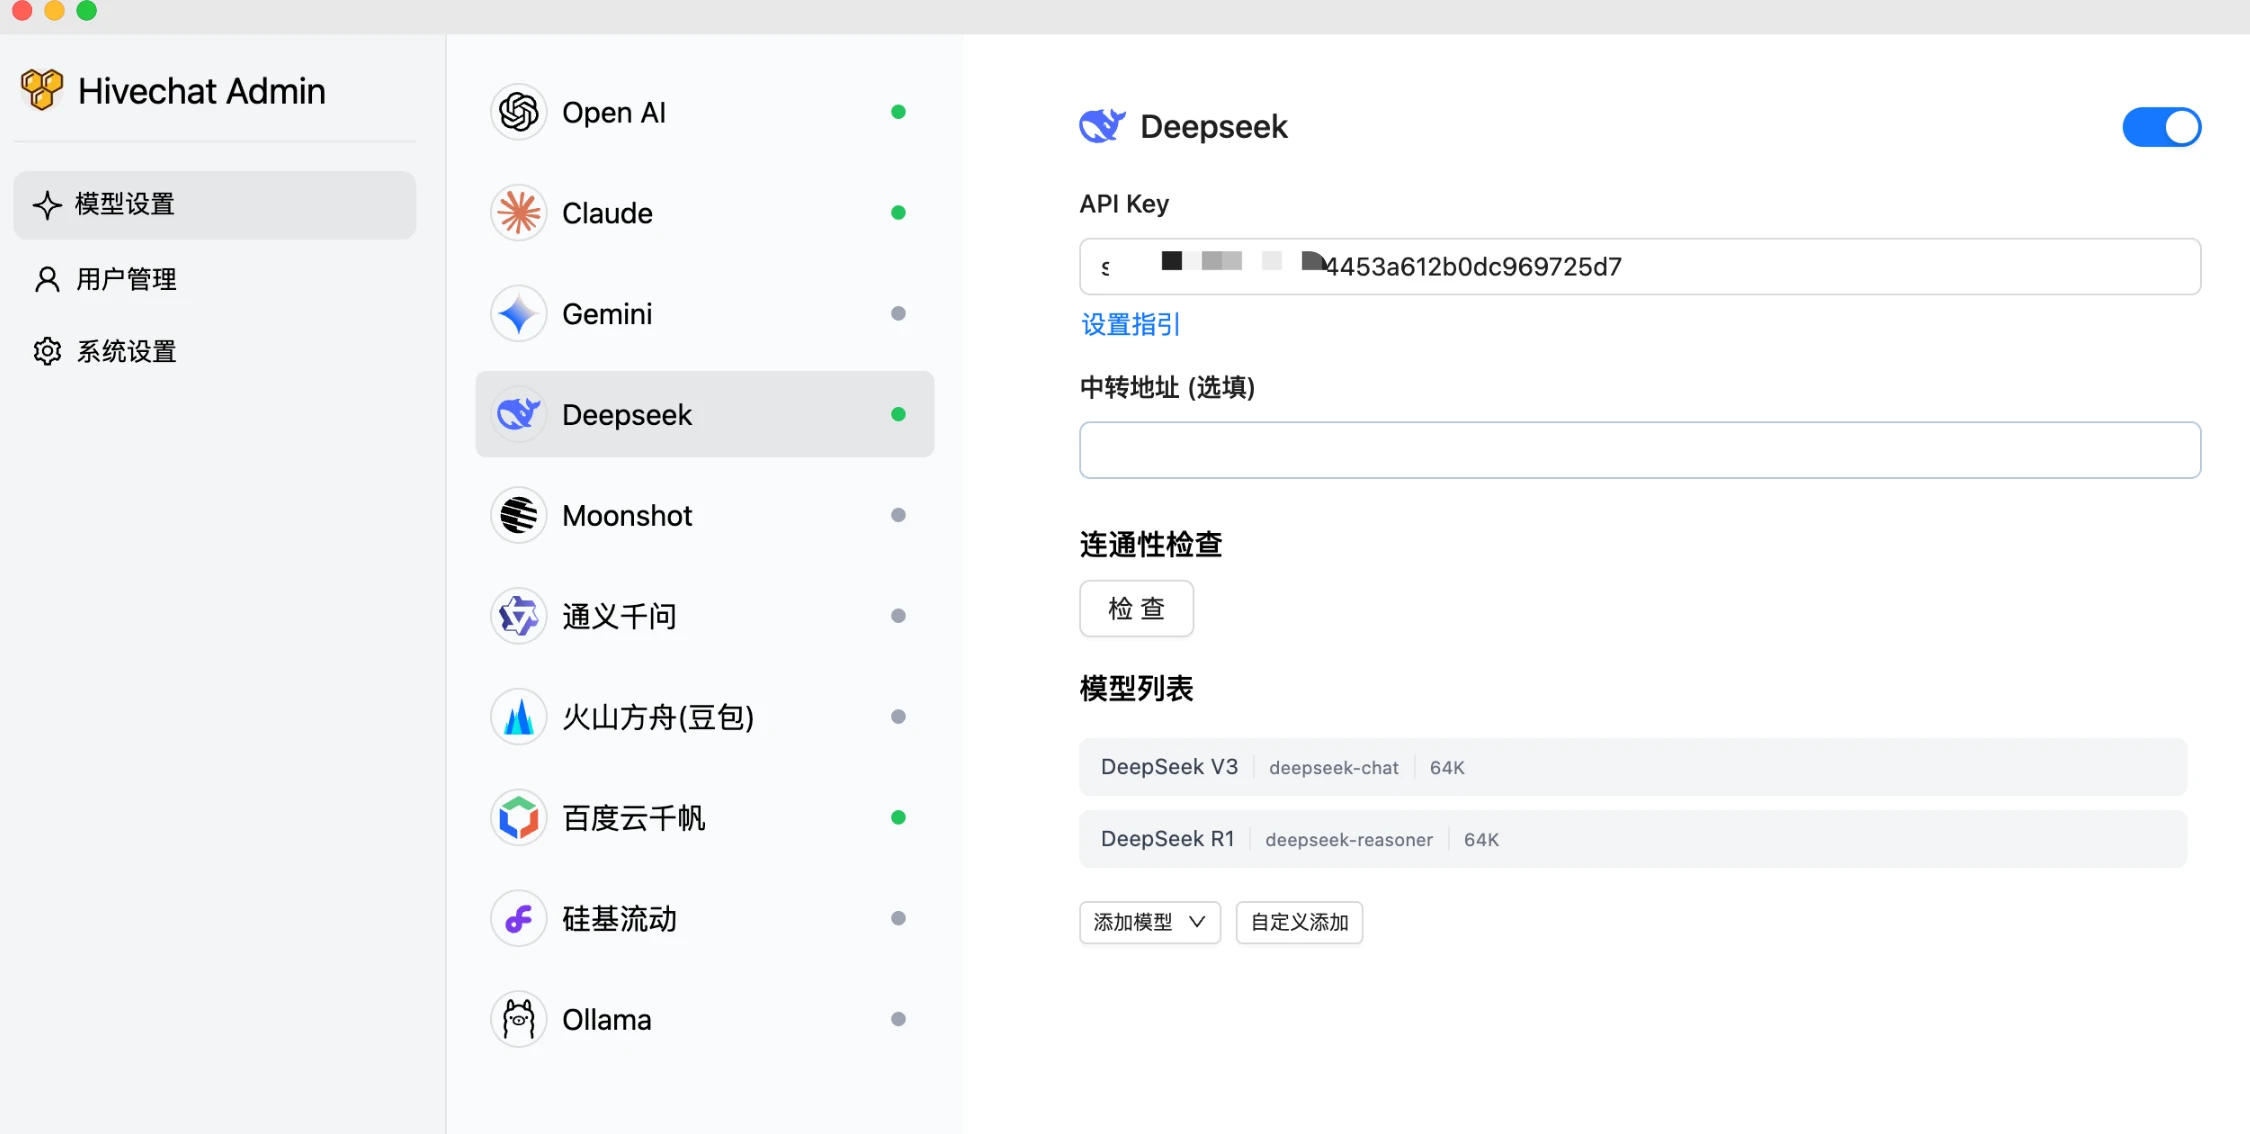Select 硅基流动 in provider list
The image size is (2250, 1134).
coord(705,918)
